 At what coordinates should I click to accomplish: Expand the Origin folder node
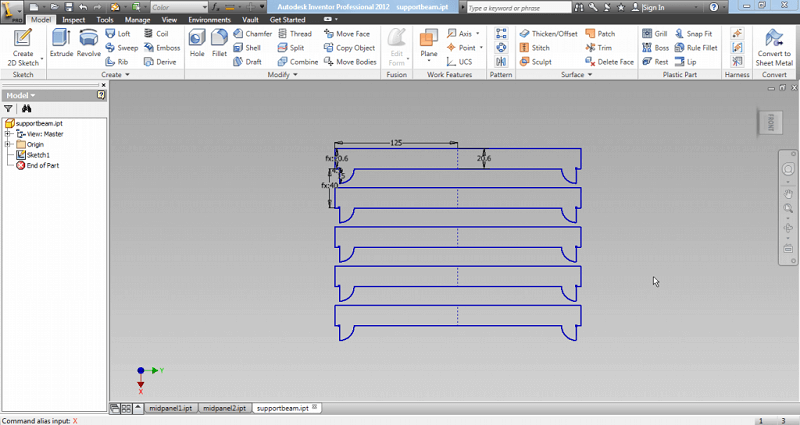pyautogui.click(x=8, y=144)
